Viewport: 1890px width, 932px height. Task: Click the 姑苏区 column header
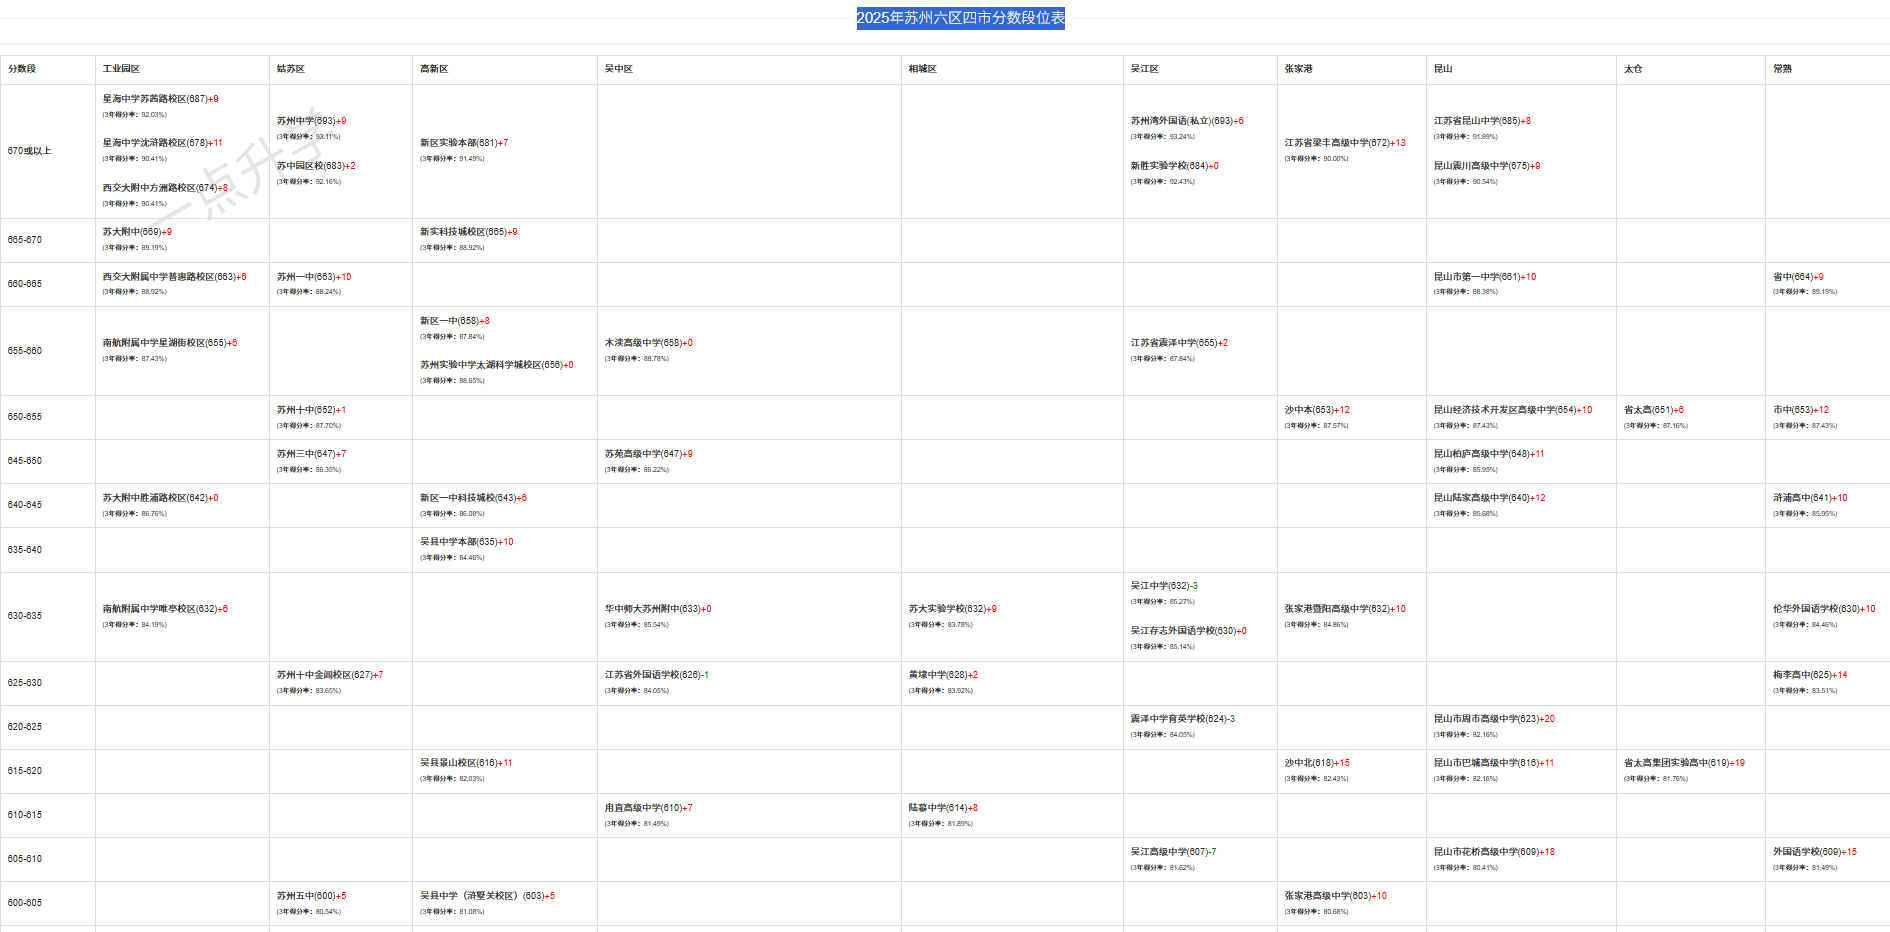click(291, 69)
